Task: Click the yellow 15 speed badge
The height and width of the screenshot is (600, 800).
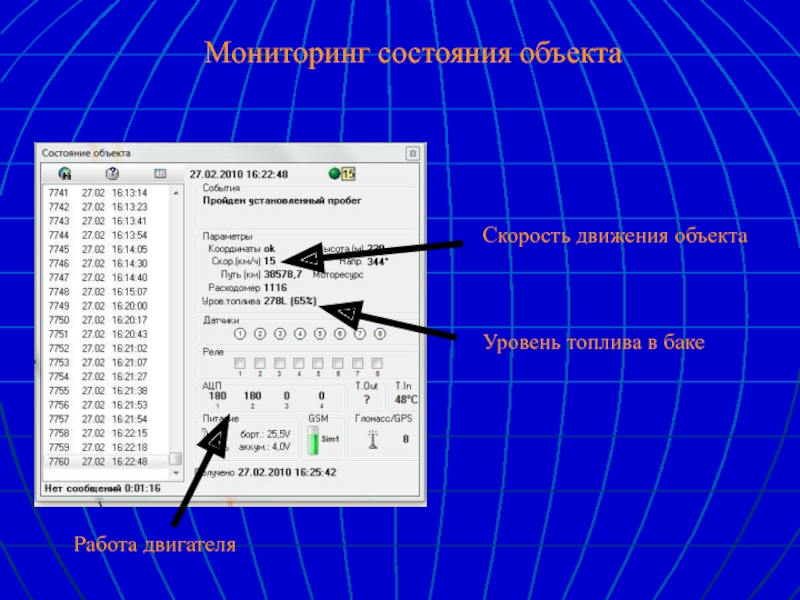Action: pos(348,174)
